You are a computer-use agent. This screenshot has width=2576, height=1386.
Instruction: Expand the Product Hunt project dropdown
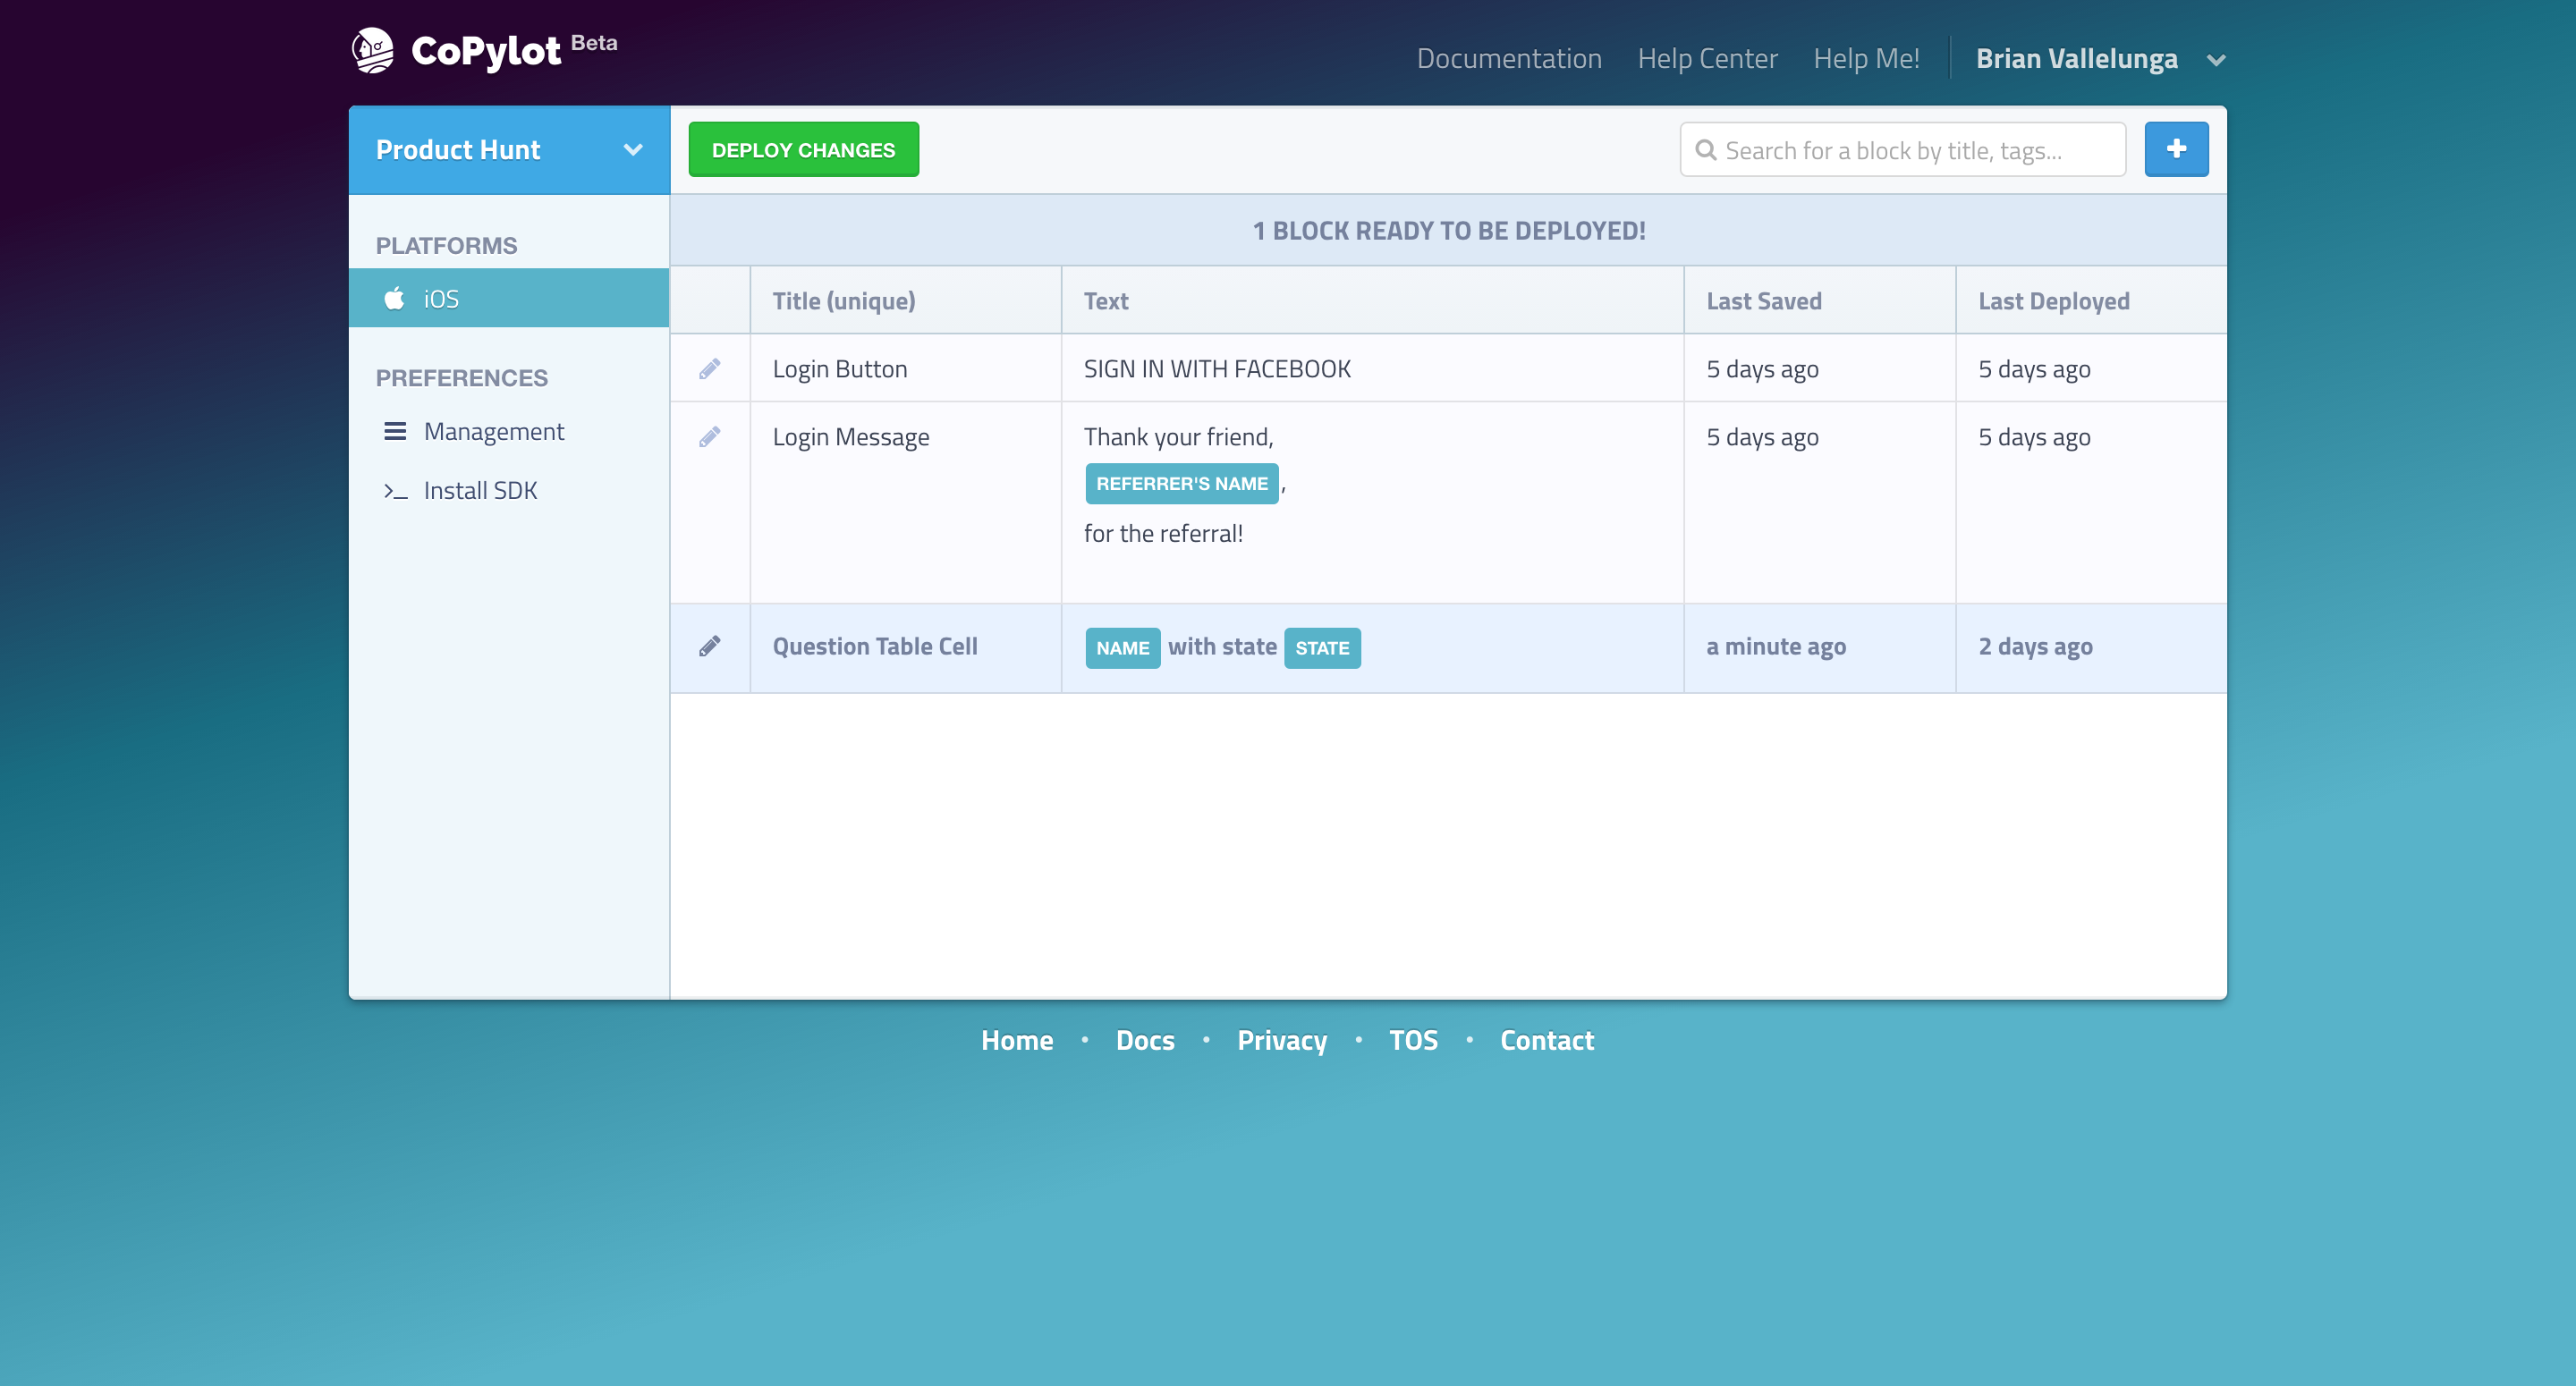pyautogui.click(x=632, y=150)
